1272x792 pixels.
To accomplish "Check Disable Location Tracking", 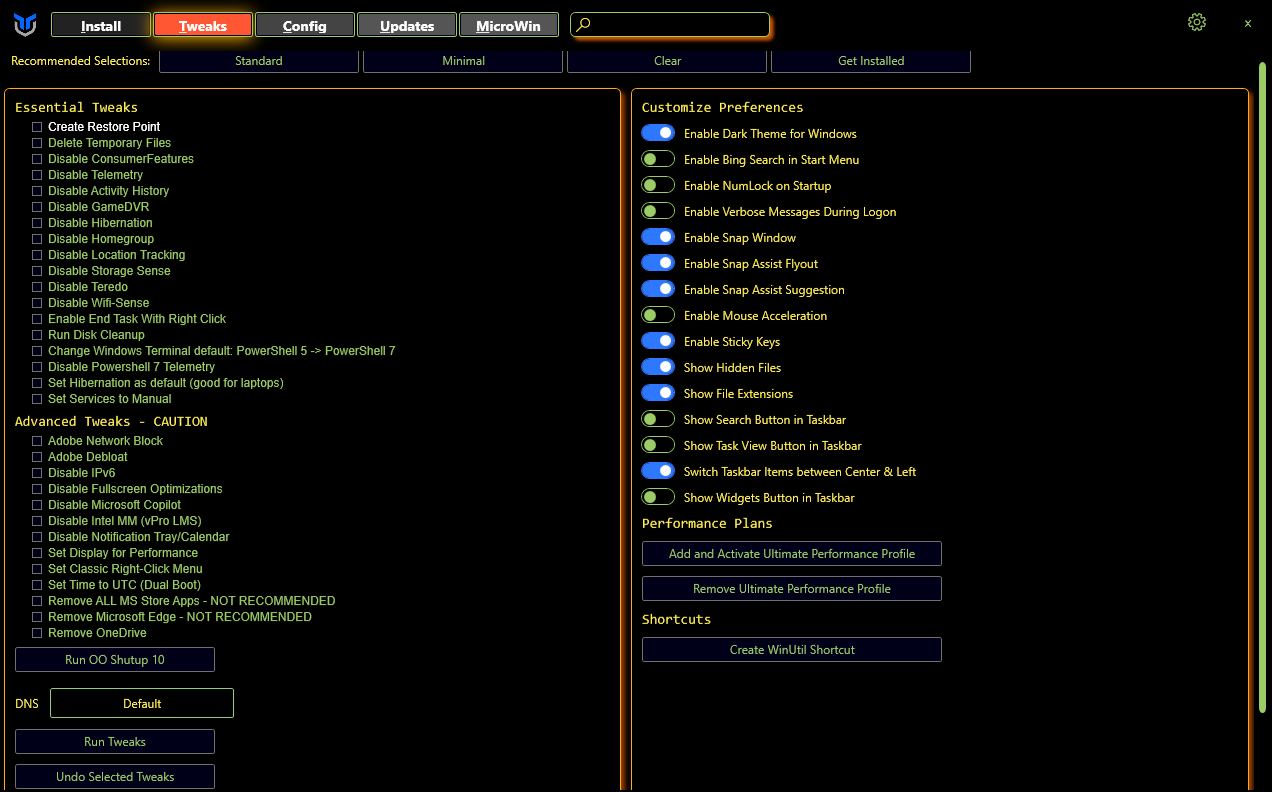I will click(37, 255).
